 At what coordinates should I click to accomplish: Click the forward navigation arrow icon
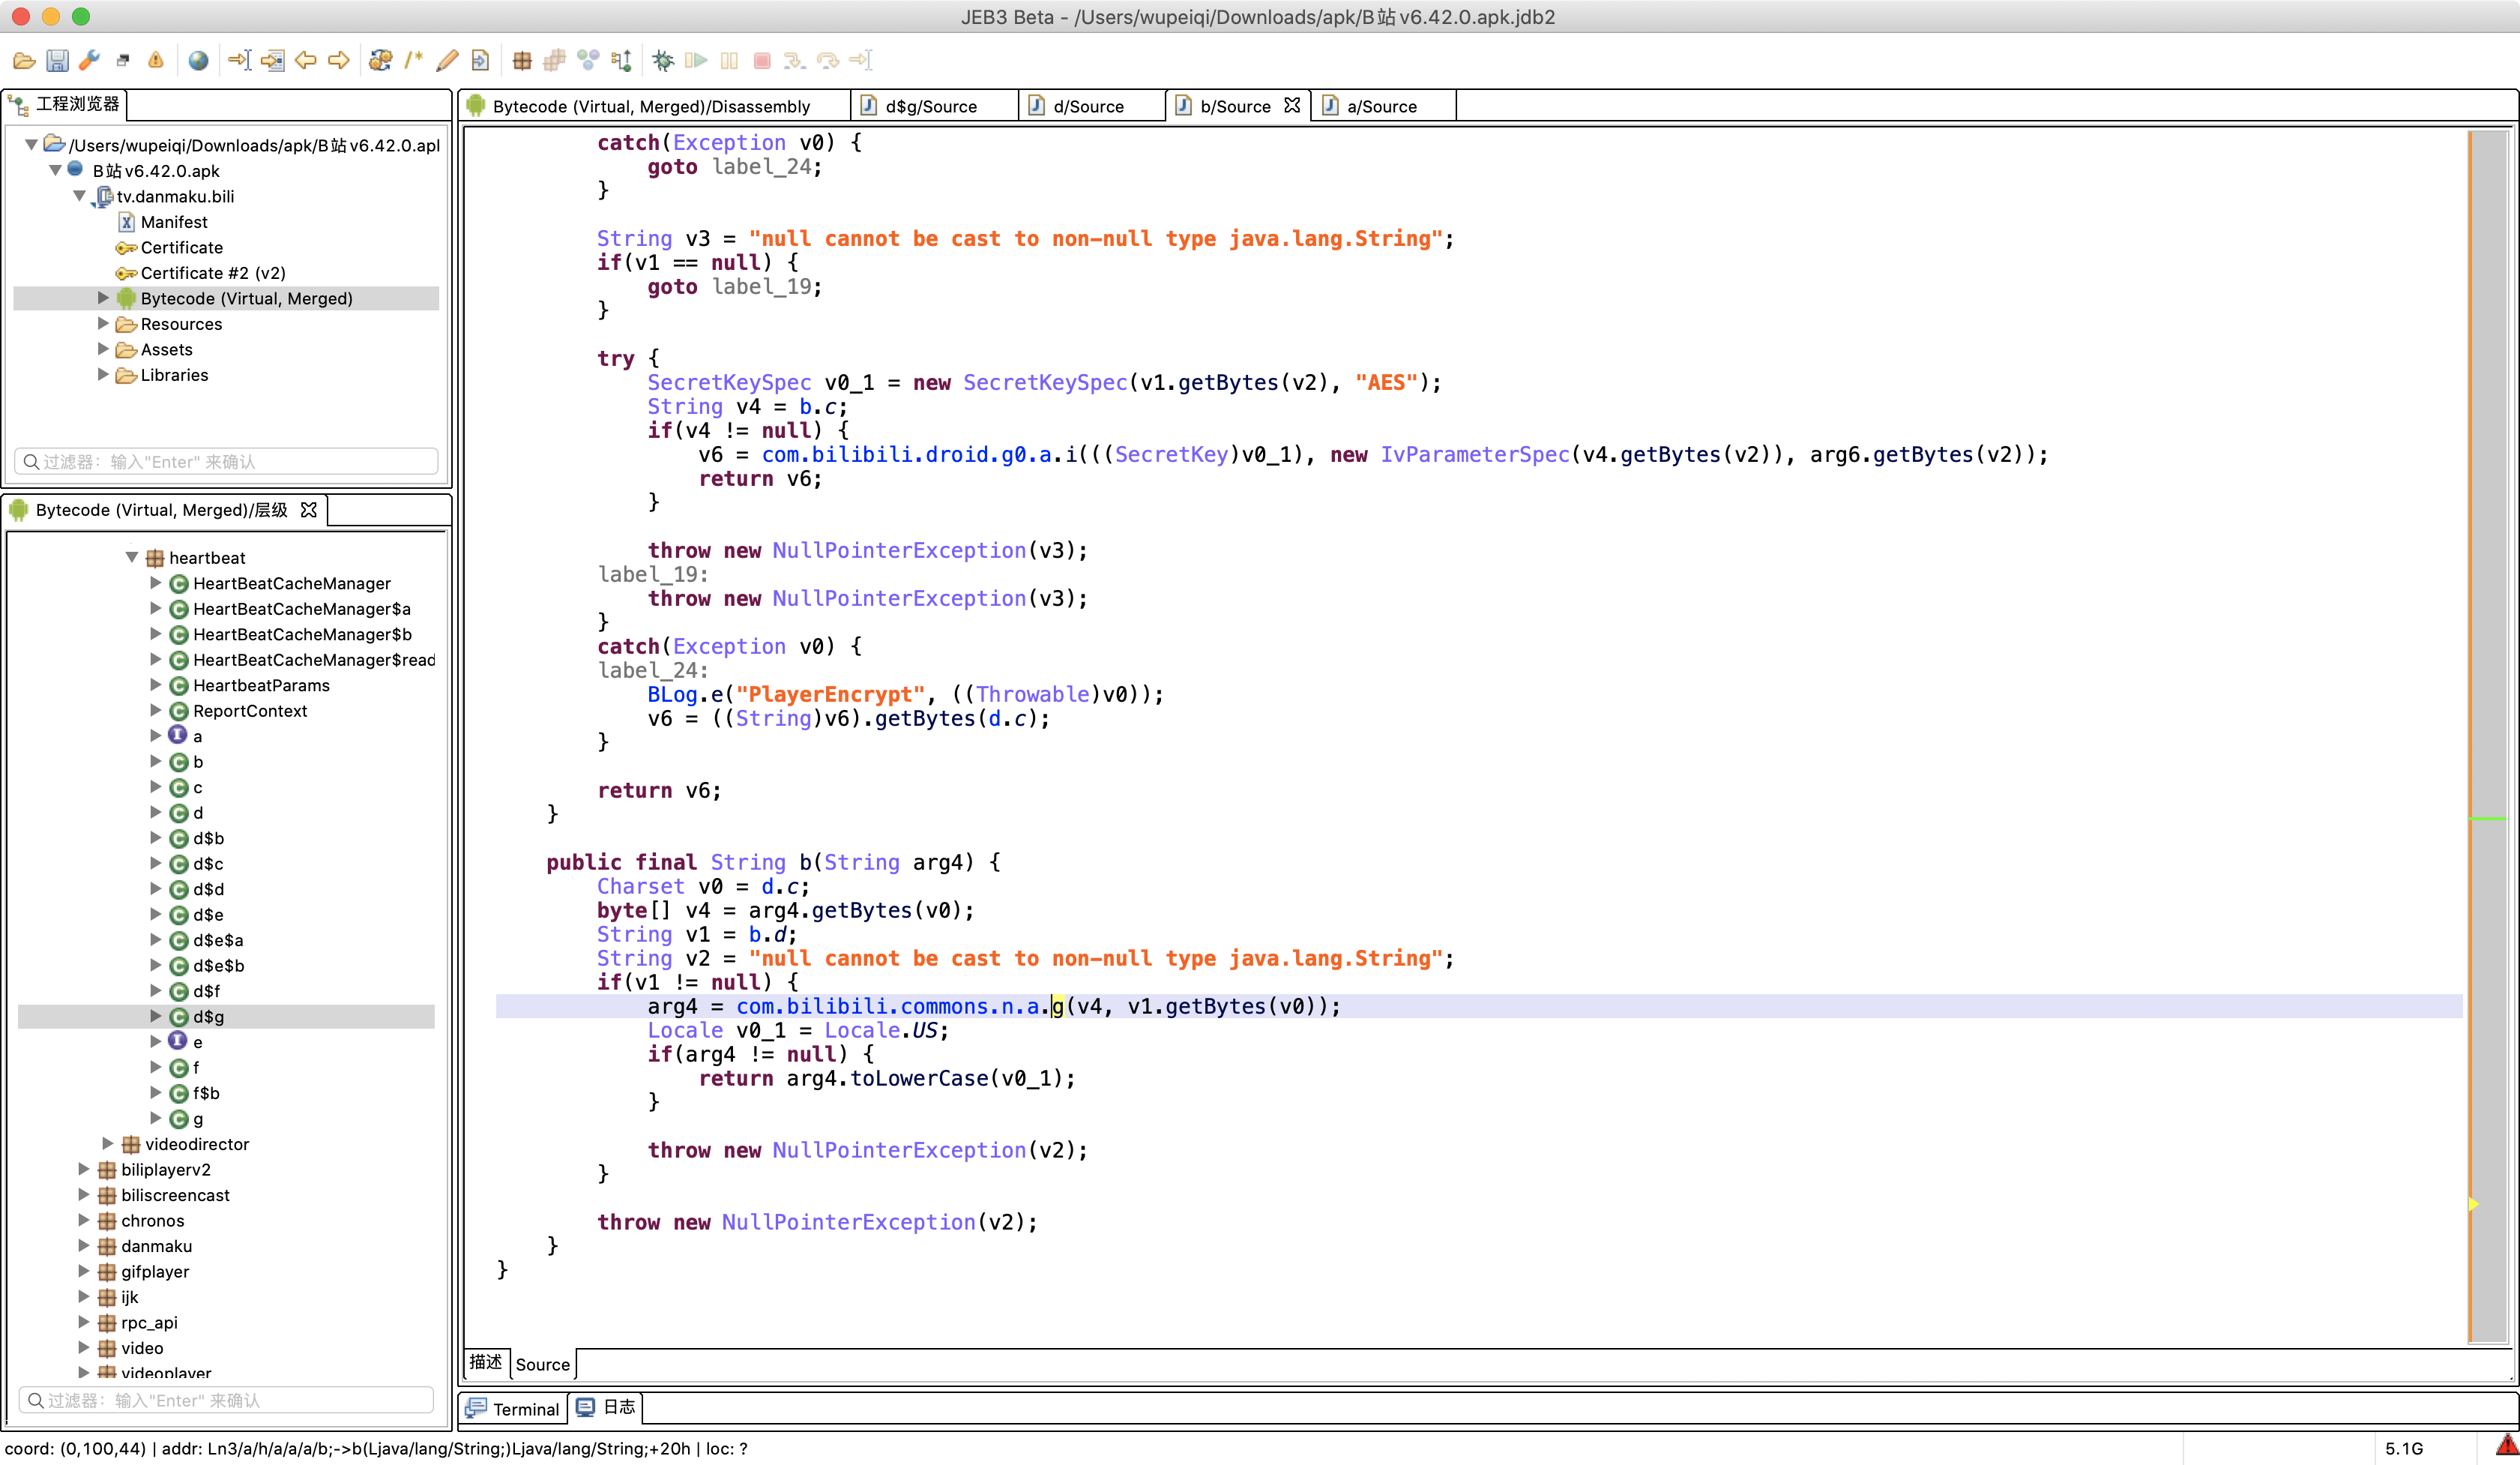point(339,61)
